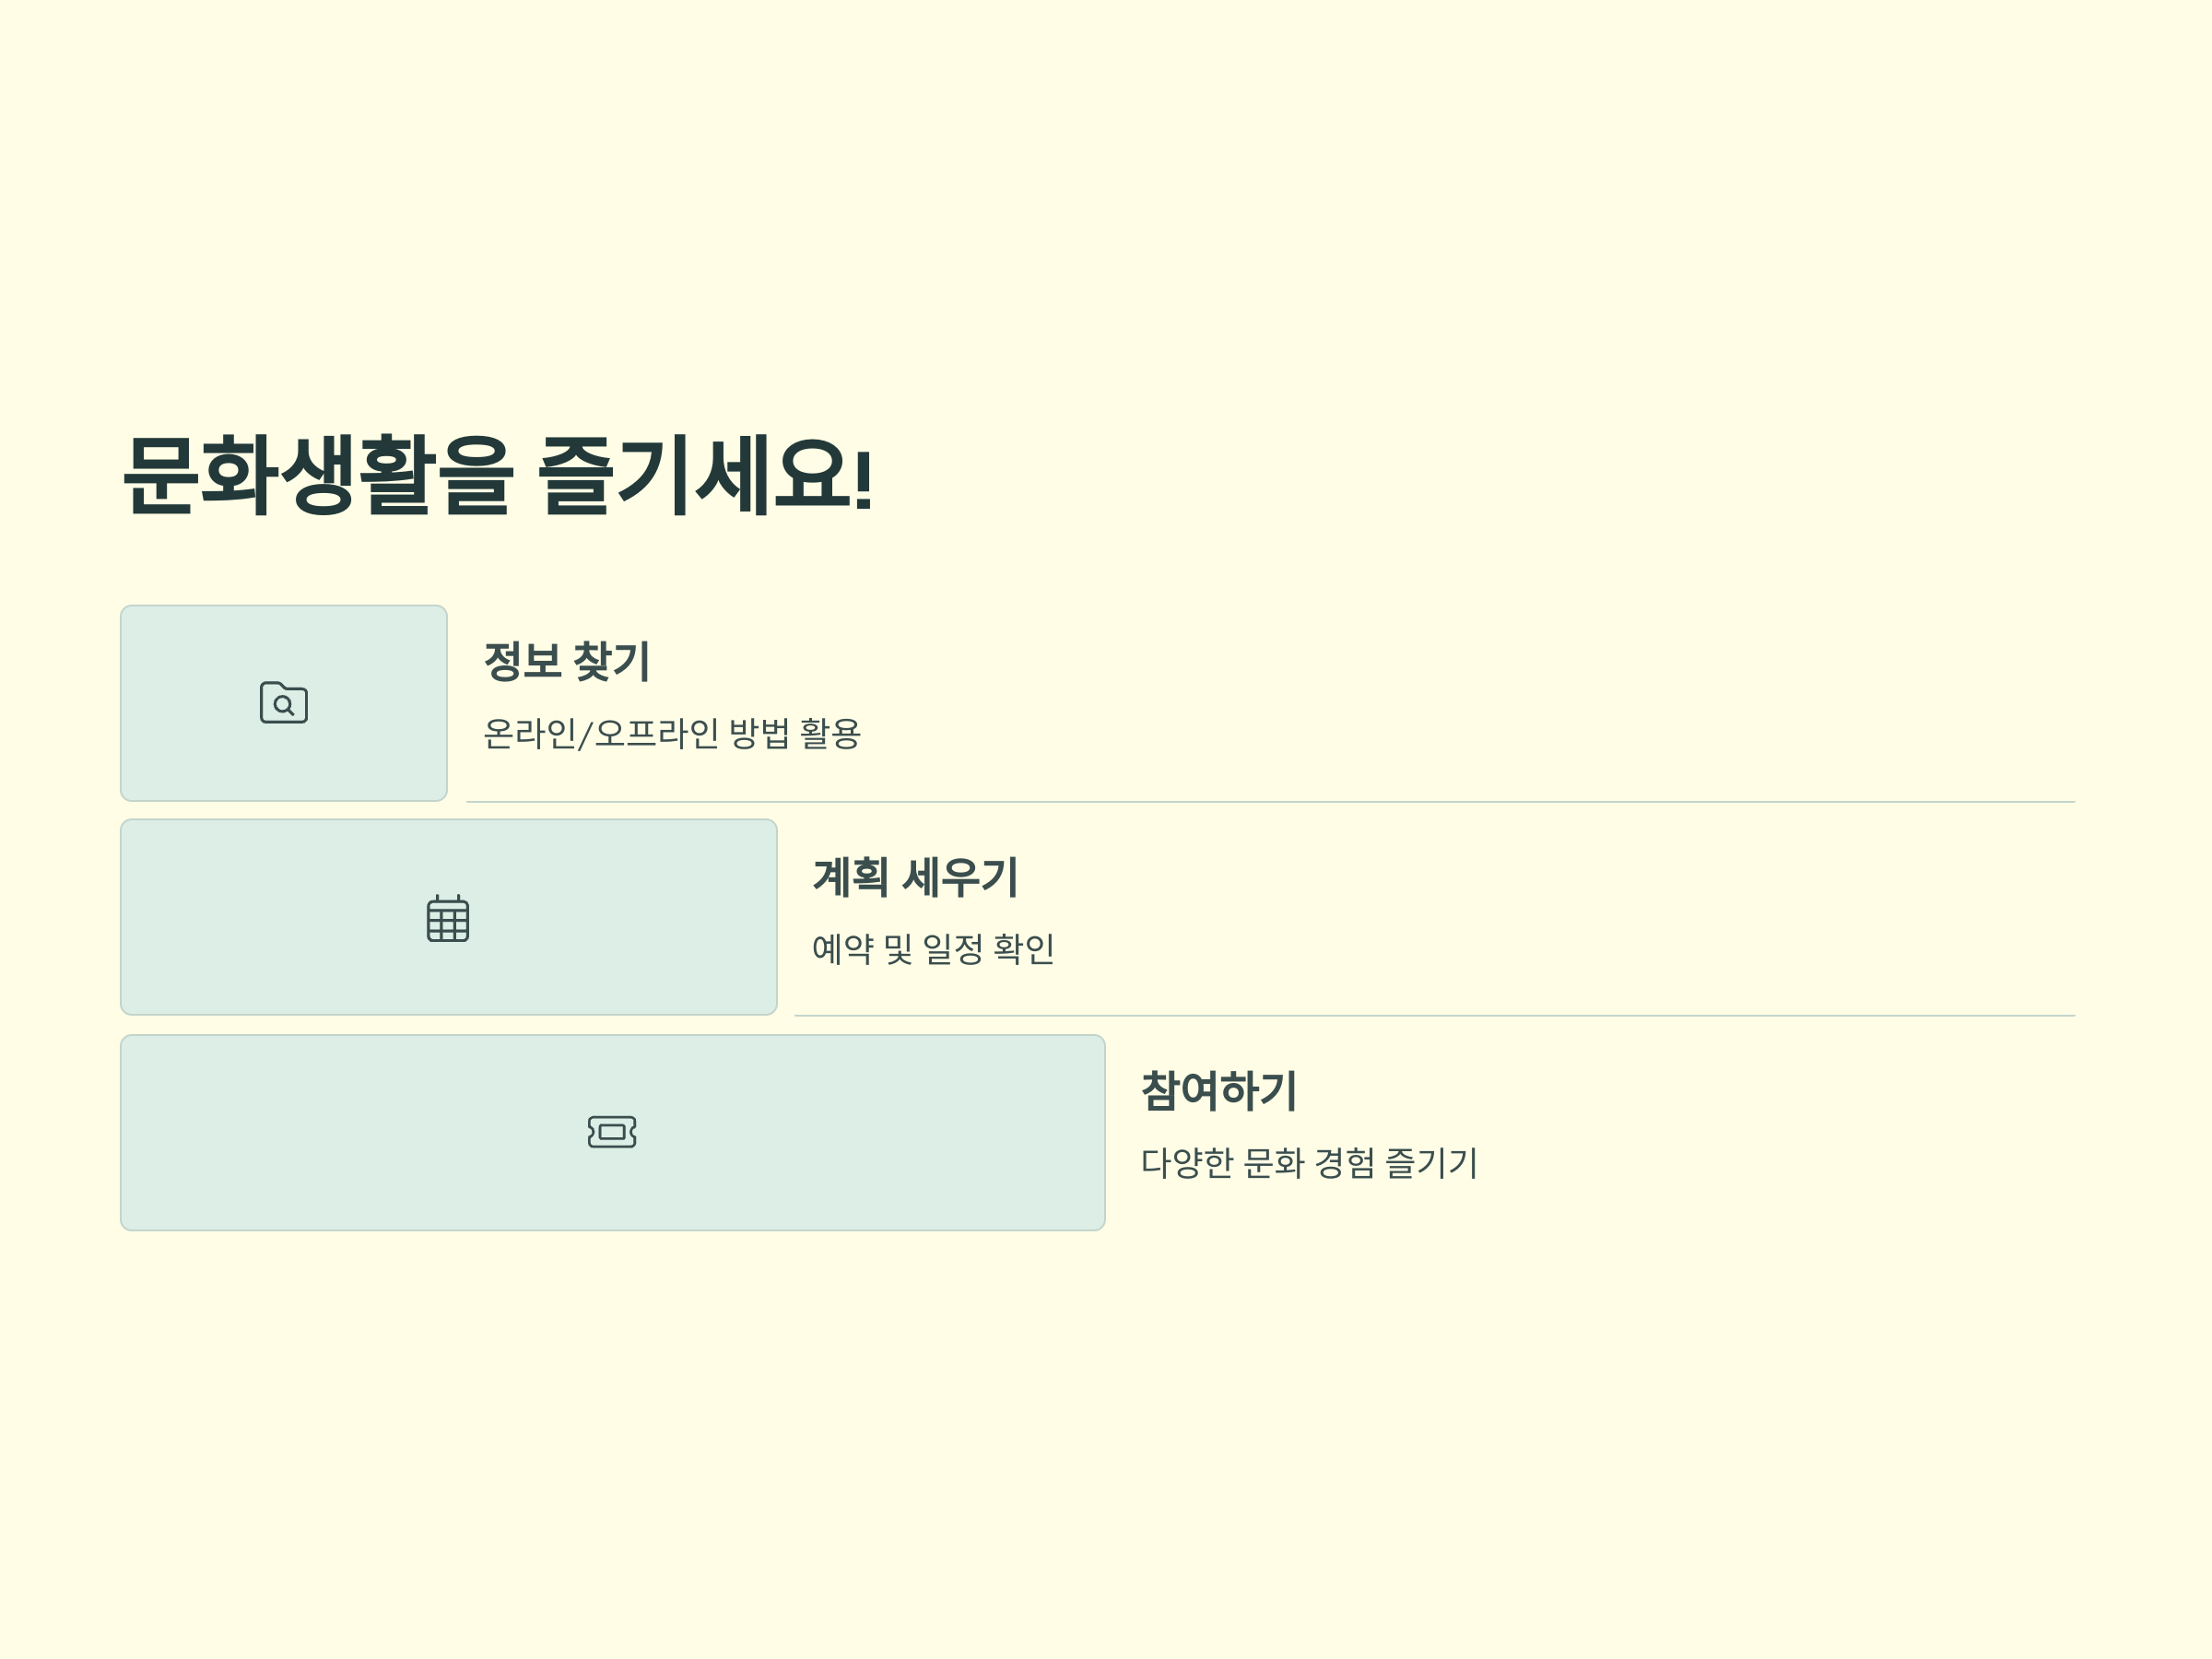Click the calendar grid icon

pos(448,918)
